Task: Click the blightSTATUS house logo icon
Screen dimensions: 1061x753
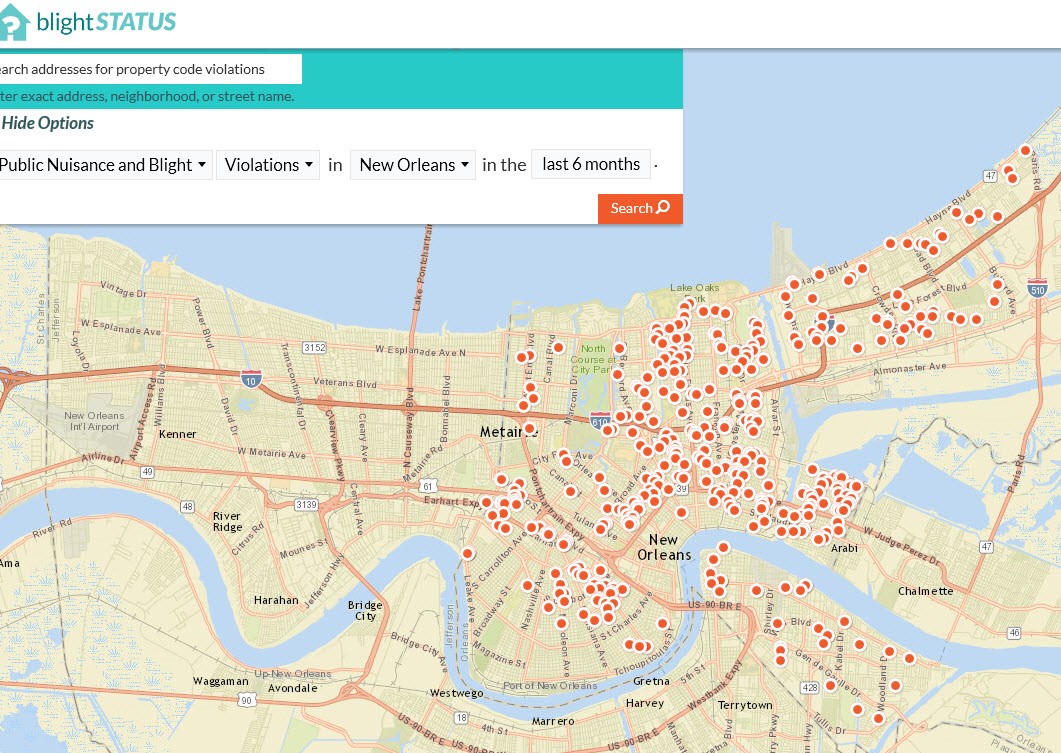Action: tap(13, 21)
